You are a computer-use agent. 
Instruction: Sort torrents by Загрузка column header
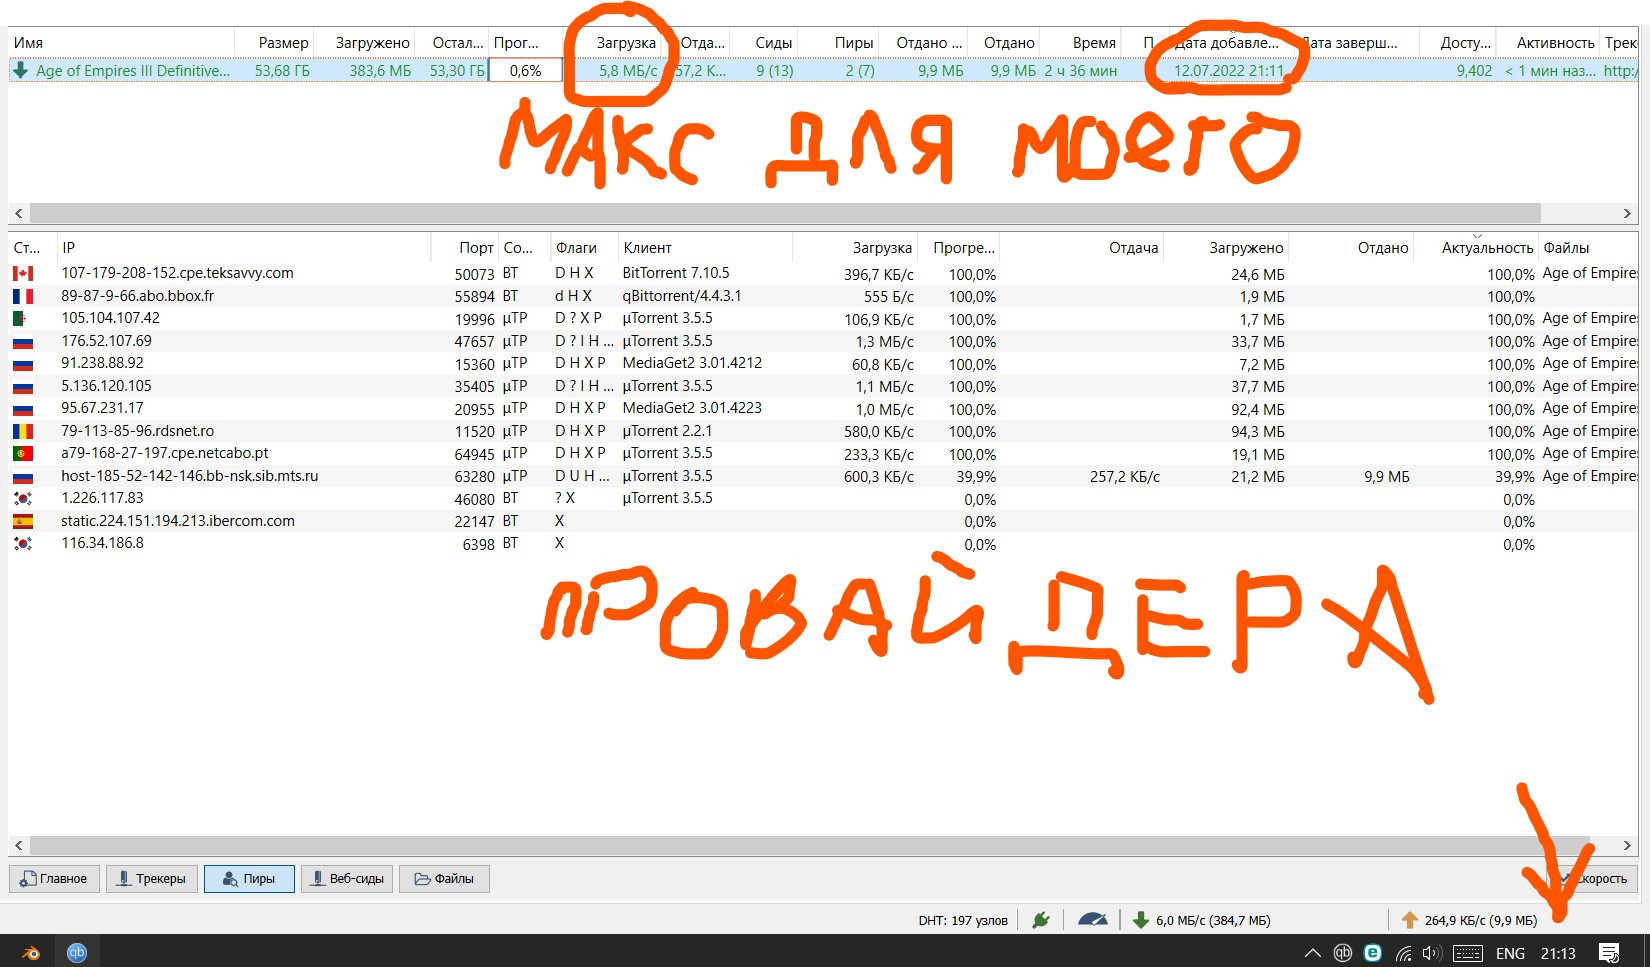point(625,43)
